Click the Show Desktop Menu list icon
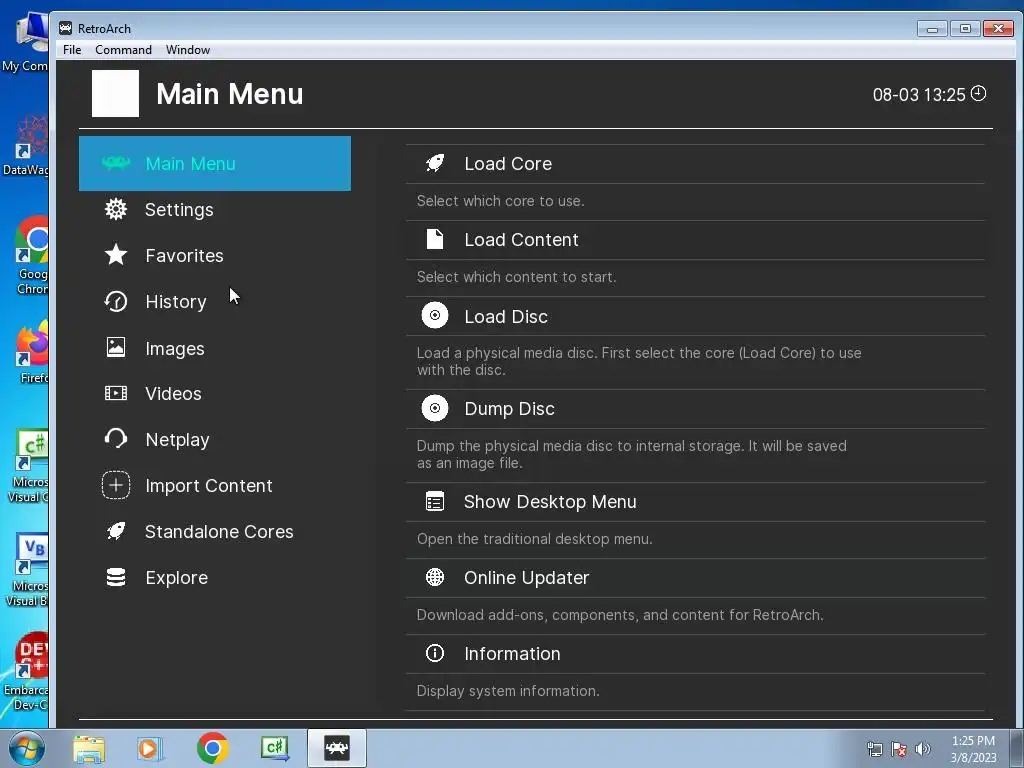Viewport: 1024px width, 768px height. (435, 502)
